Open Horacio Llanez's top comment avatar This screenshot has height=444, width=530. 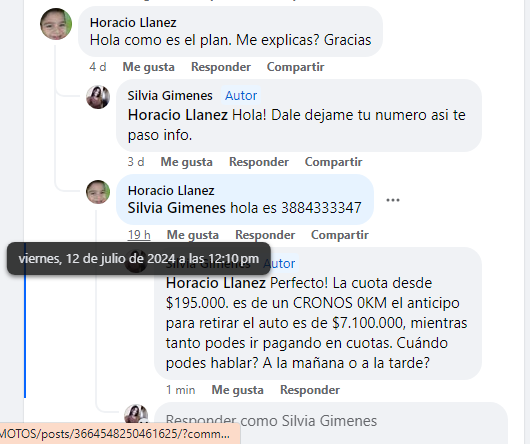pyautogui.click(x=56, y=24)
